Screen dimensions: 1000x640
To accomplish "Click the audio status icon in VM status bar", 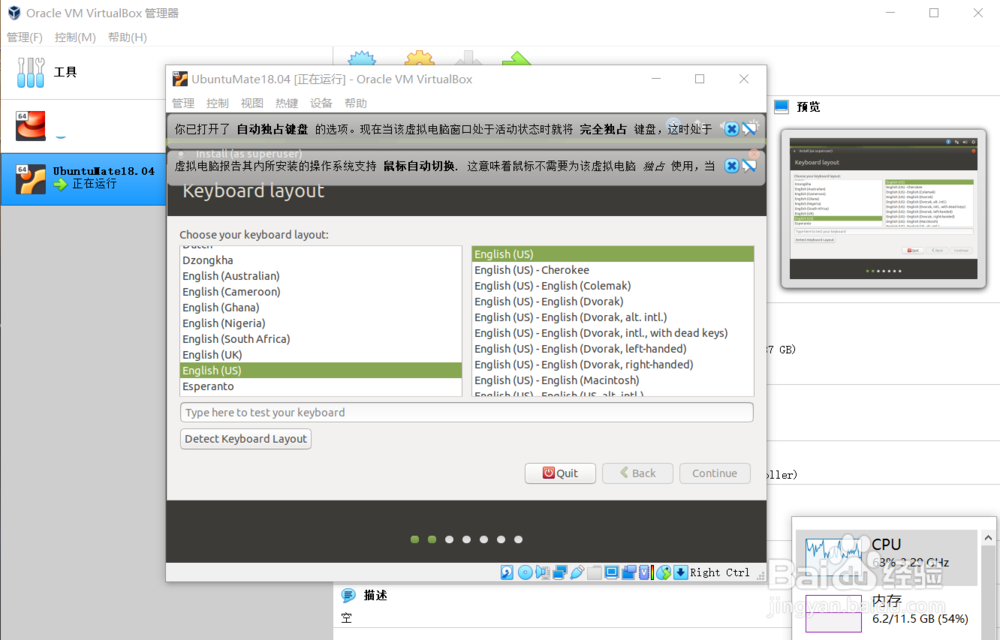I will coord(543,572).
